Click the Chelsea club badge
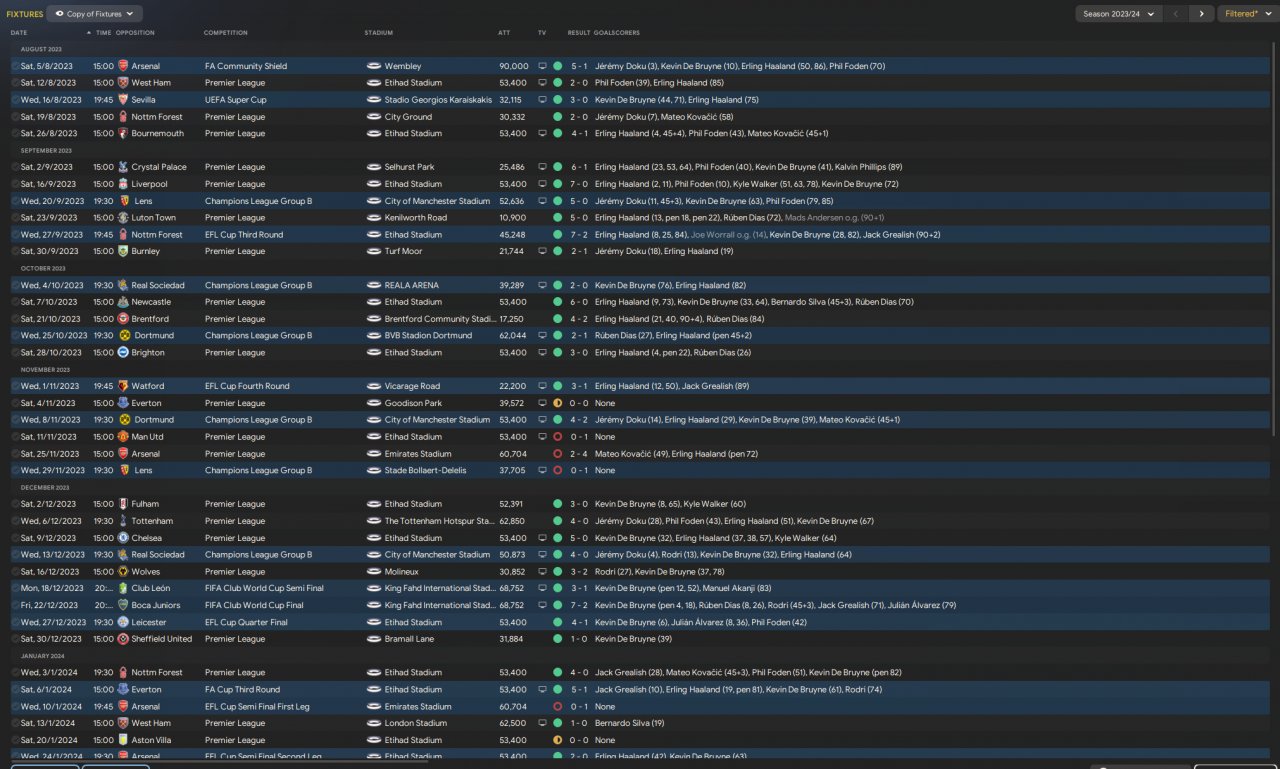 pyautogui.click(x=123, y=538)
